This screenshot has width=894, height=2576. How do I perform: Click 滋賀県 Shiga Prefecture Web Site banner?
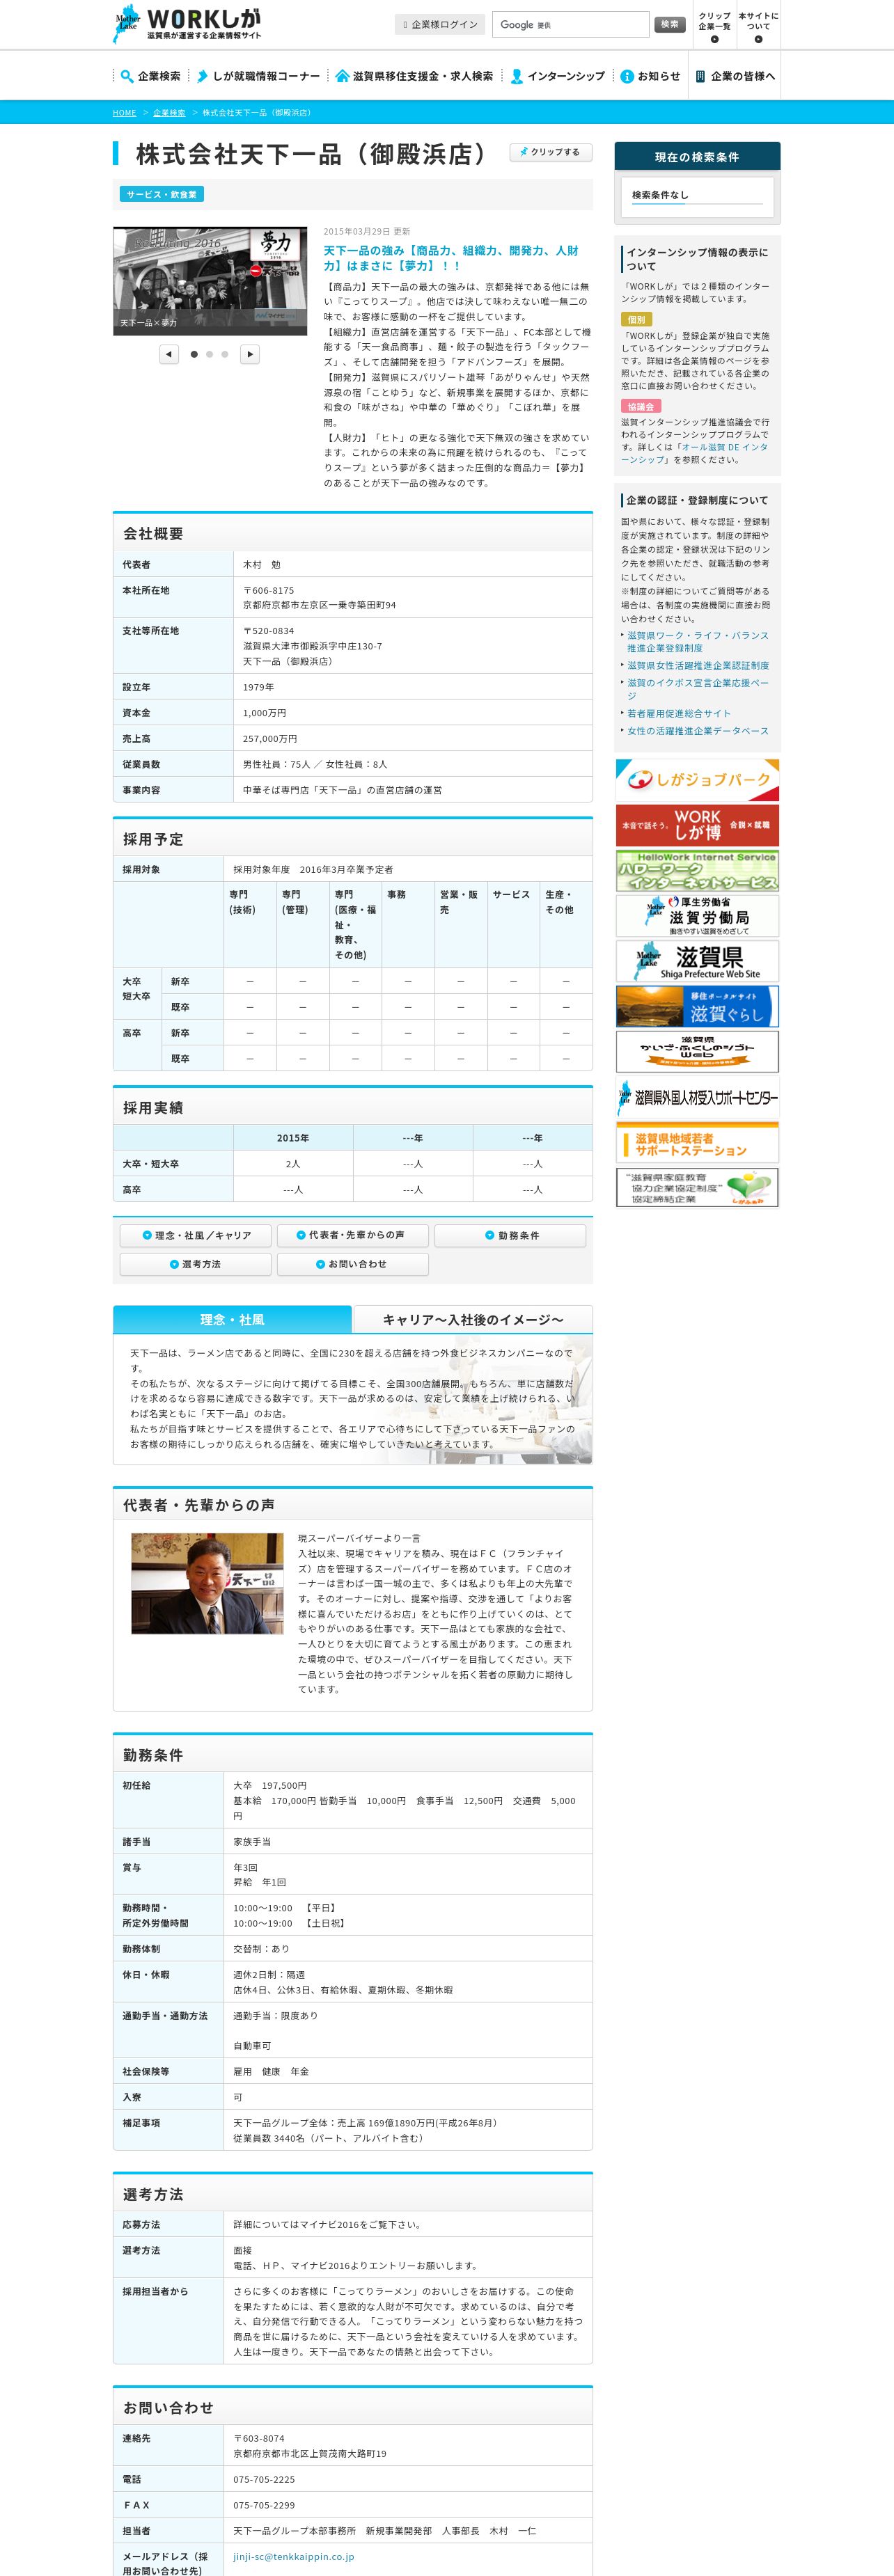[x=697, y=961]
